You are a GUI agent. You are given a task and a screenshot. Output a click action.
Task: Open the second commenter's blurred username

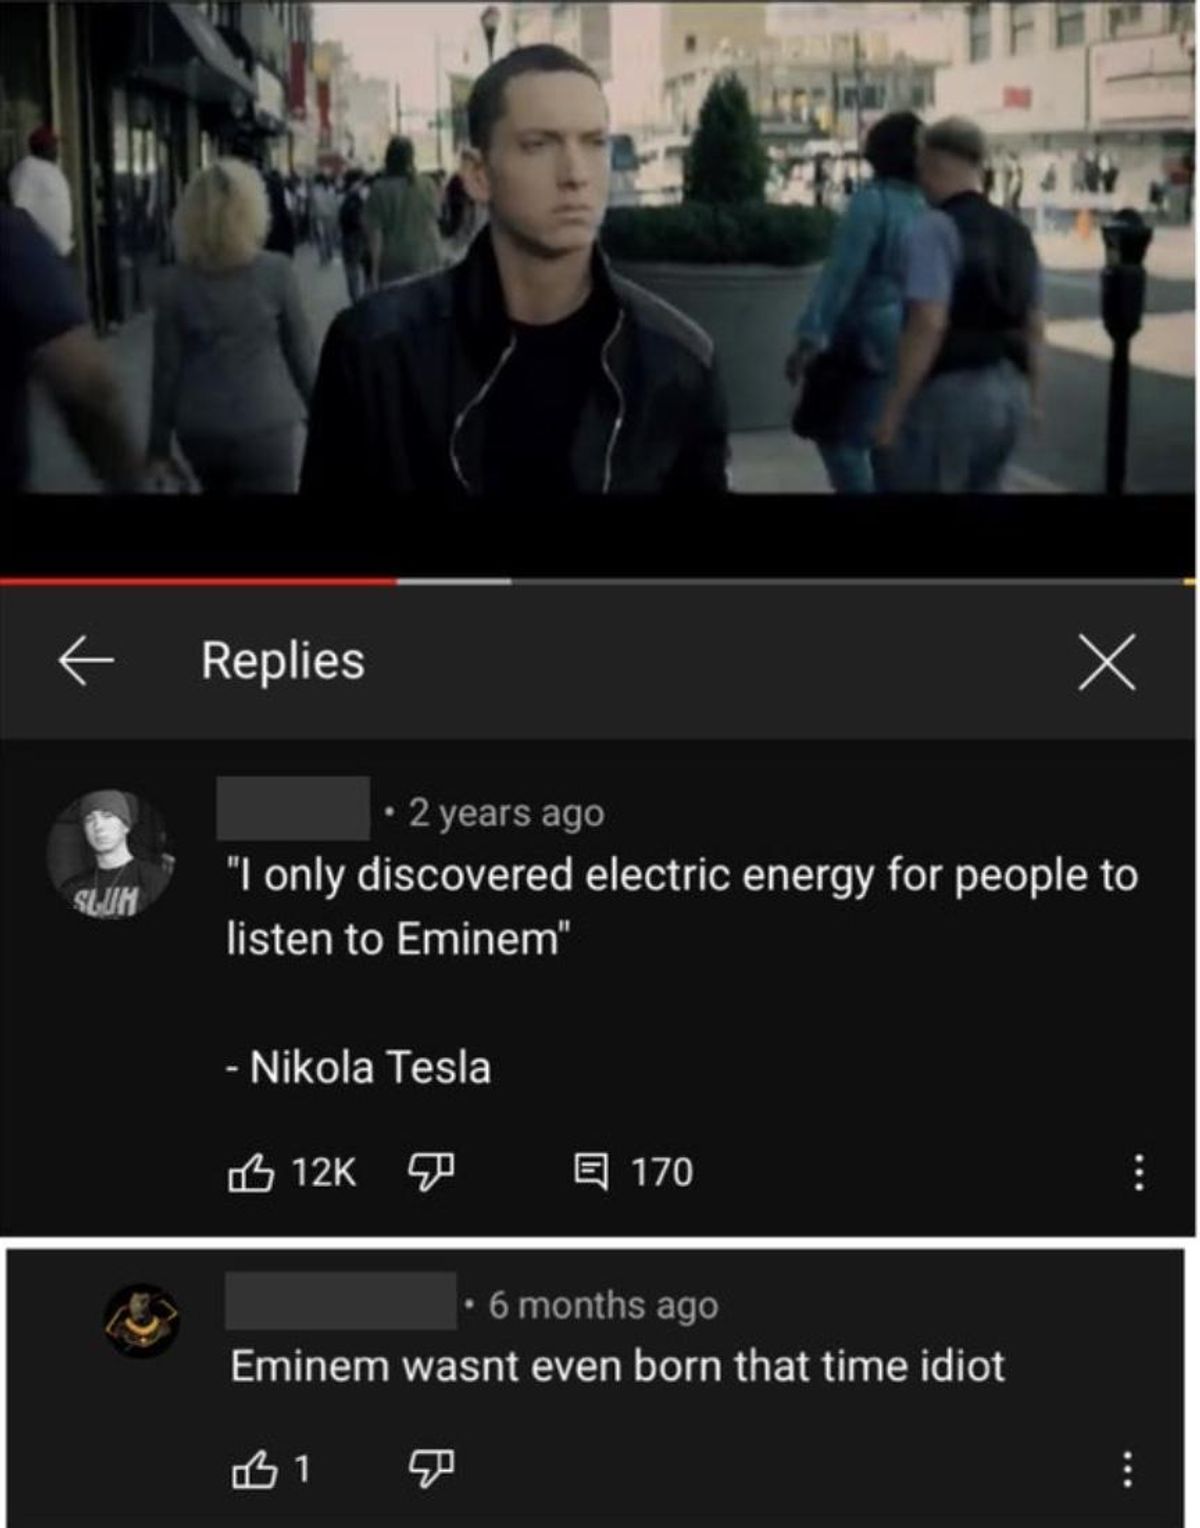point(341,1301)
